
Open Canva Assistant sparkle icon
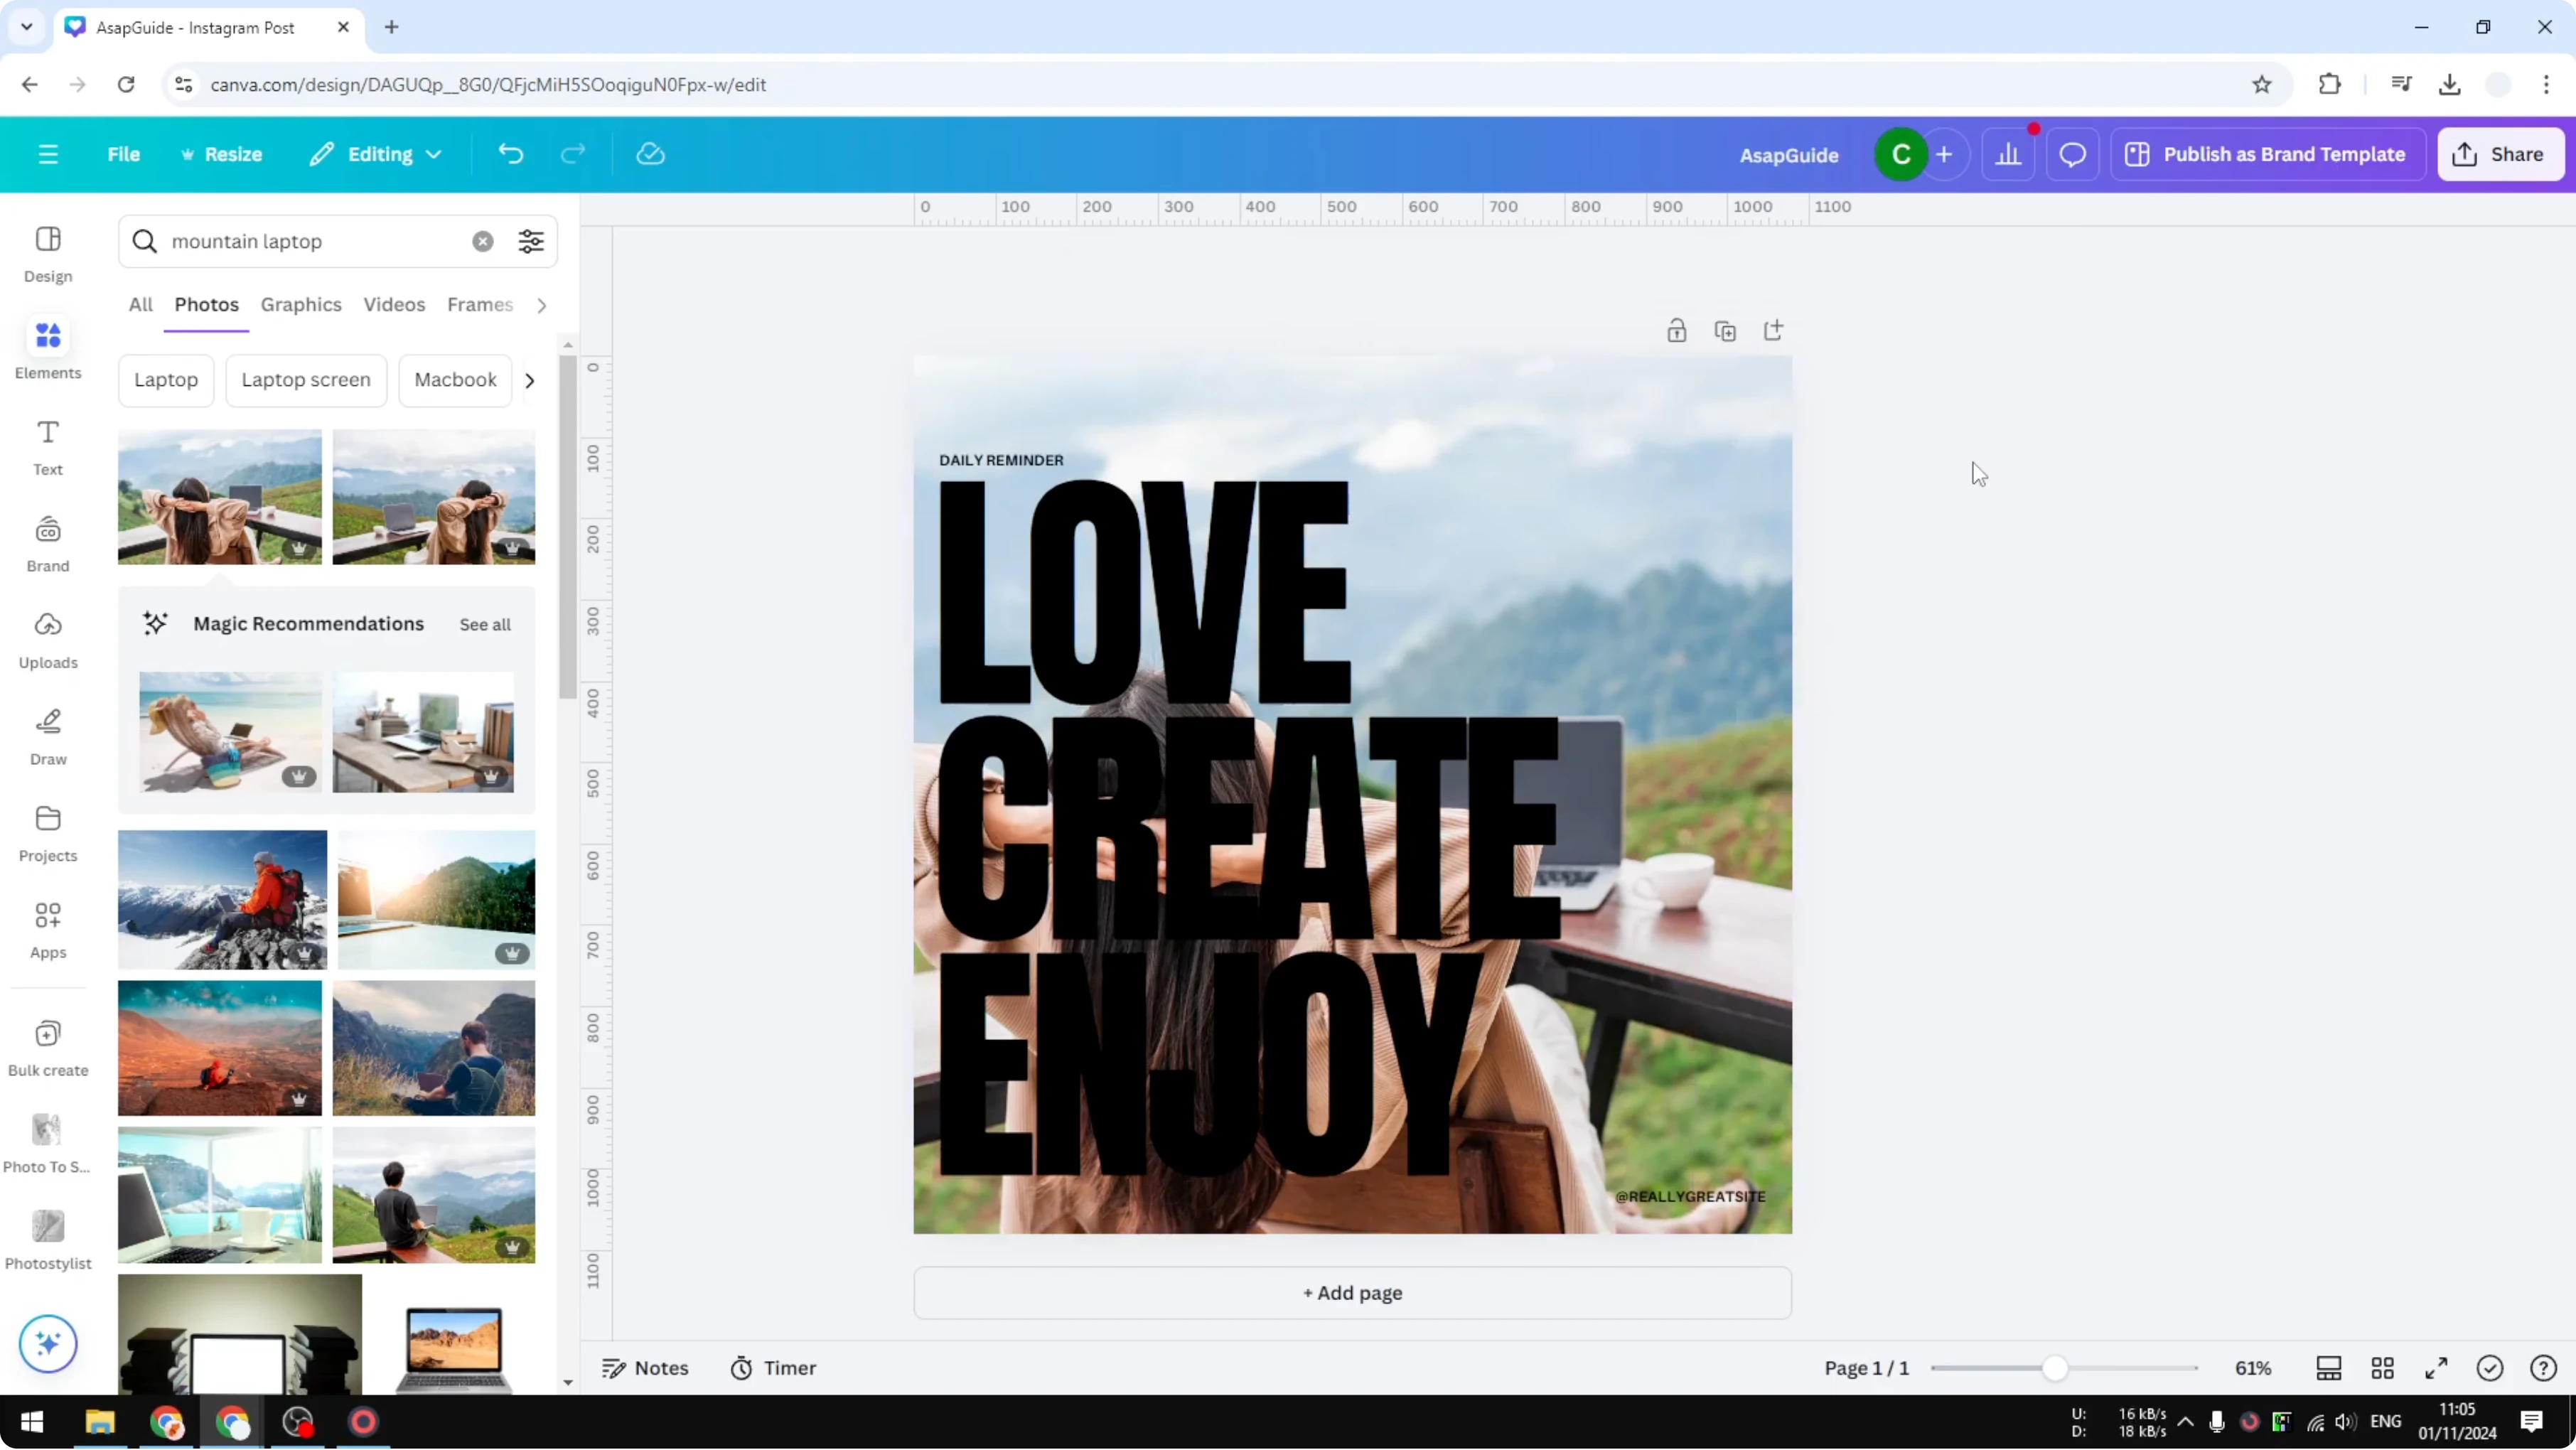[x=47, y=1344]
